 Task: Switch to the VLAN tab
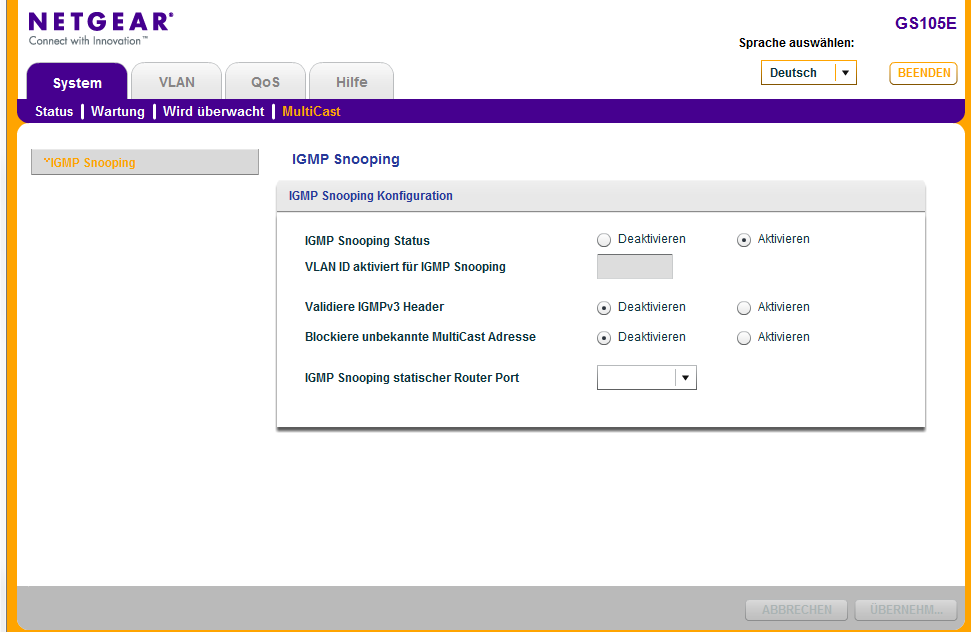point(176,82)
